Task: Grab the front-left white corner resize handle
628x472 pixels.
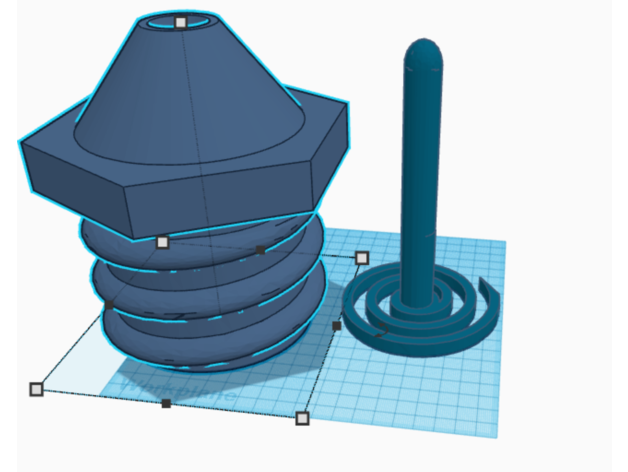Action: (37, 388)
